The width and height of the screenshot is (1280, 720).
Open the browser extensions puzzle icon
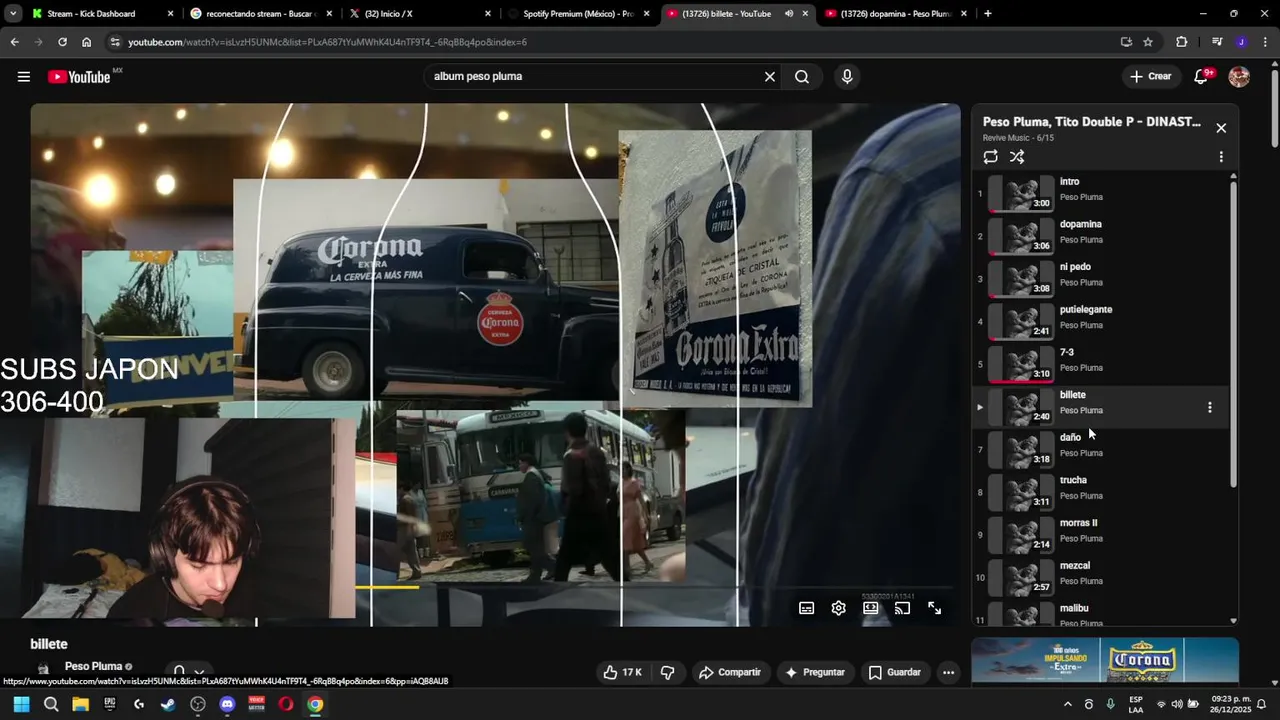click(x=1182, y=42)
